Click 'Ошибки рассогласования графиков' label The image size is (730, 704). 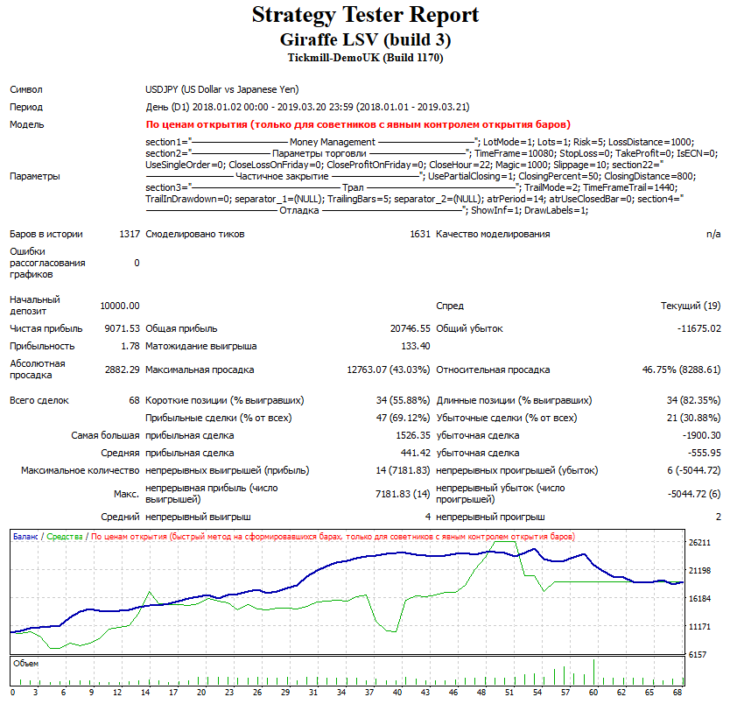47,263
